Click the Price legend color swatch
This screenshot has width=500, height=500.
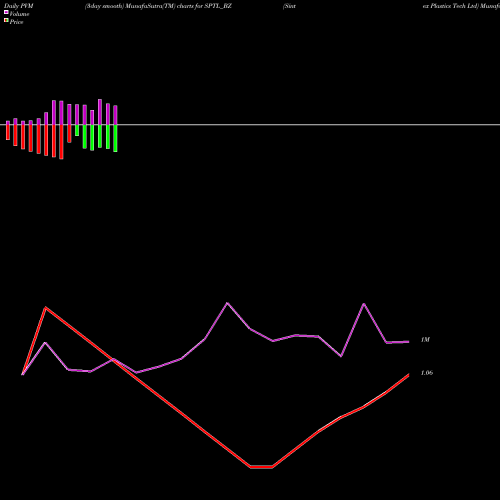click(x=6, y=20)
